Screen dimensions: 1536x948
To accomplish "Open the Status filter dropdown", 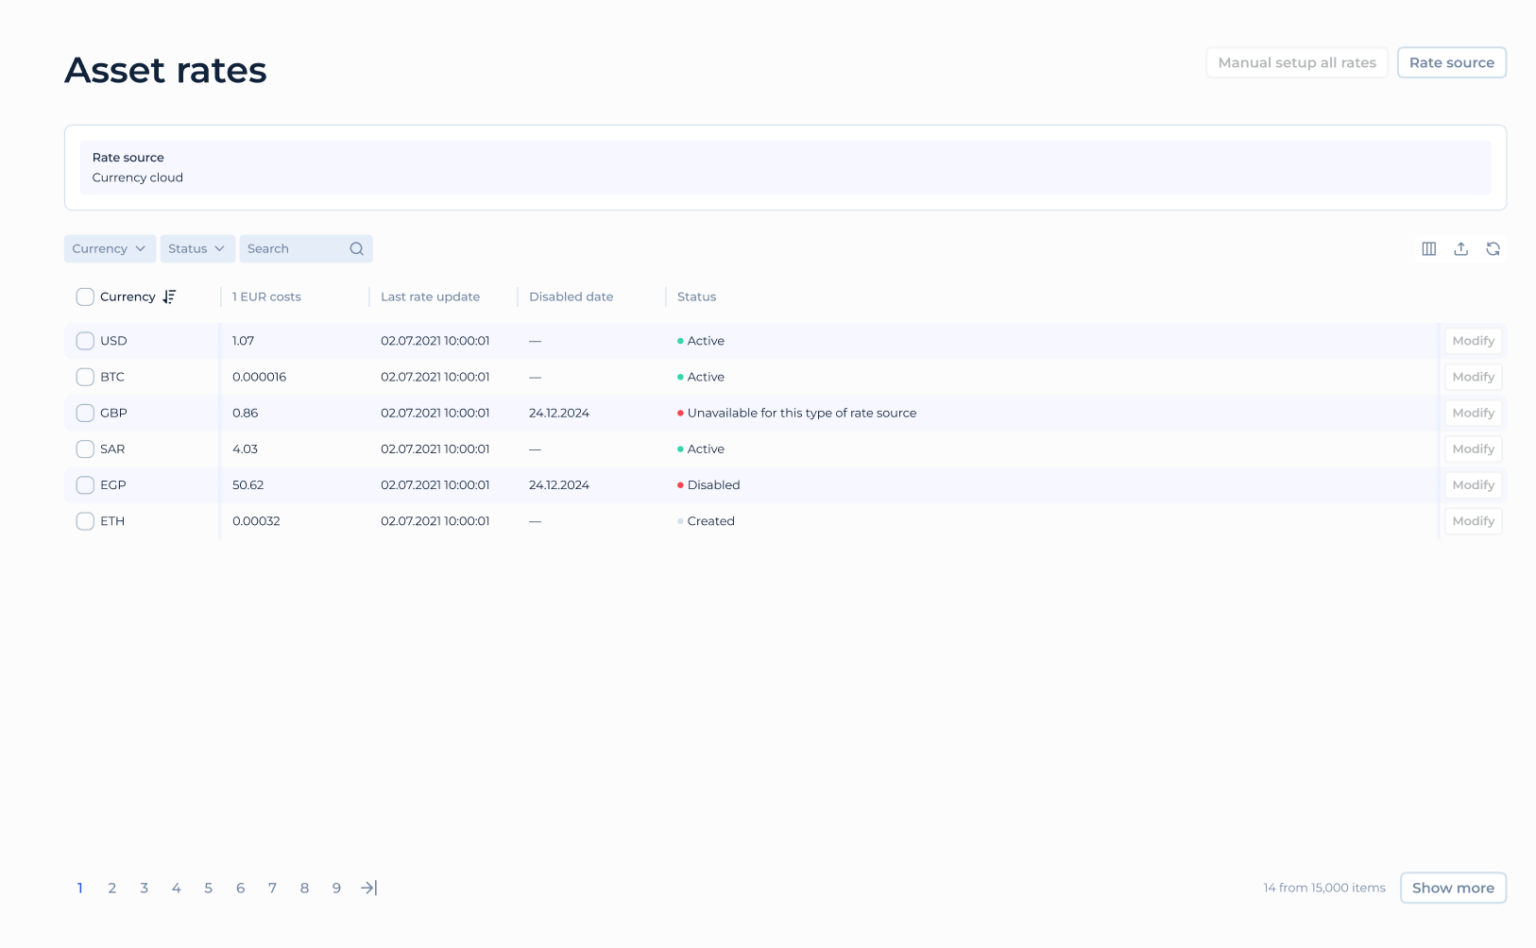I will (197, 248).
